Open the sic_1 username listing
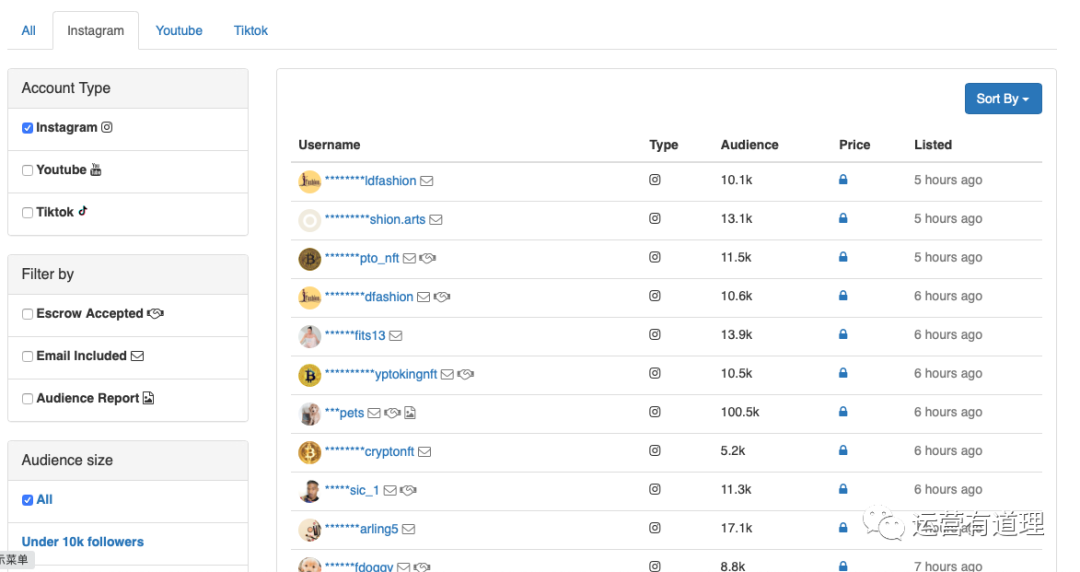This screenshot has height=572, width=1080. tap(352, 490)
